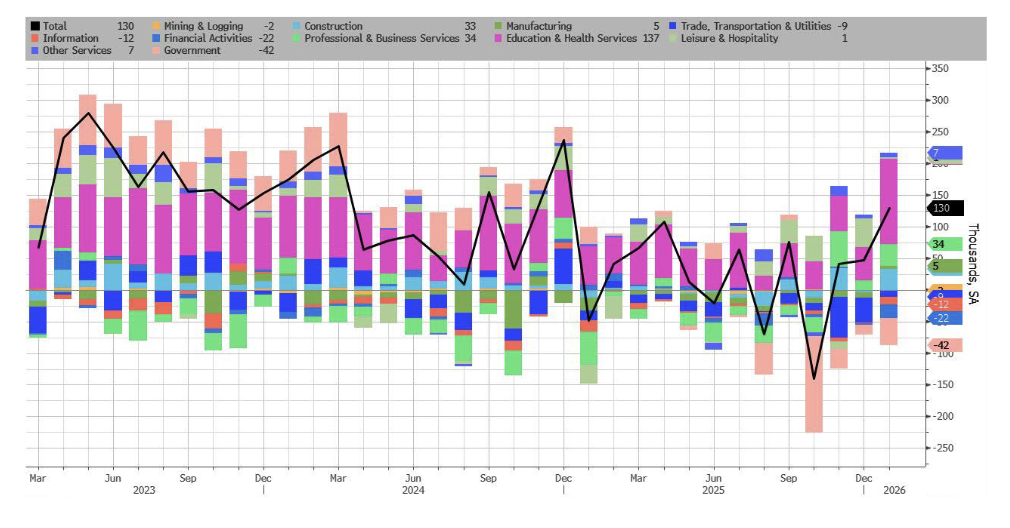Click the Construction light blue legend swatch
The height and width of the screenshot is (528, 1010).
point(296,26)
